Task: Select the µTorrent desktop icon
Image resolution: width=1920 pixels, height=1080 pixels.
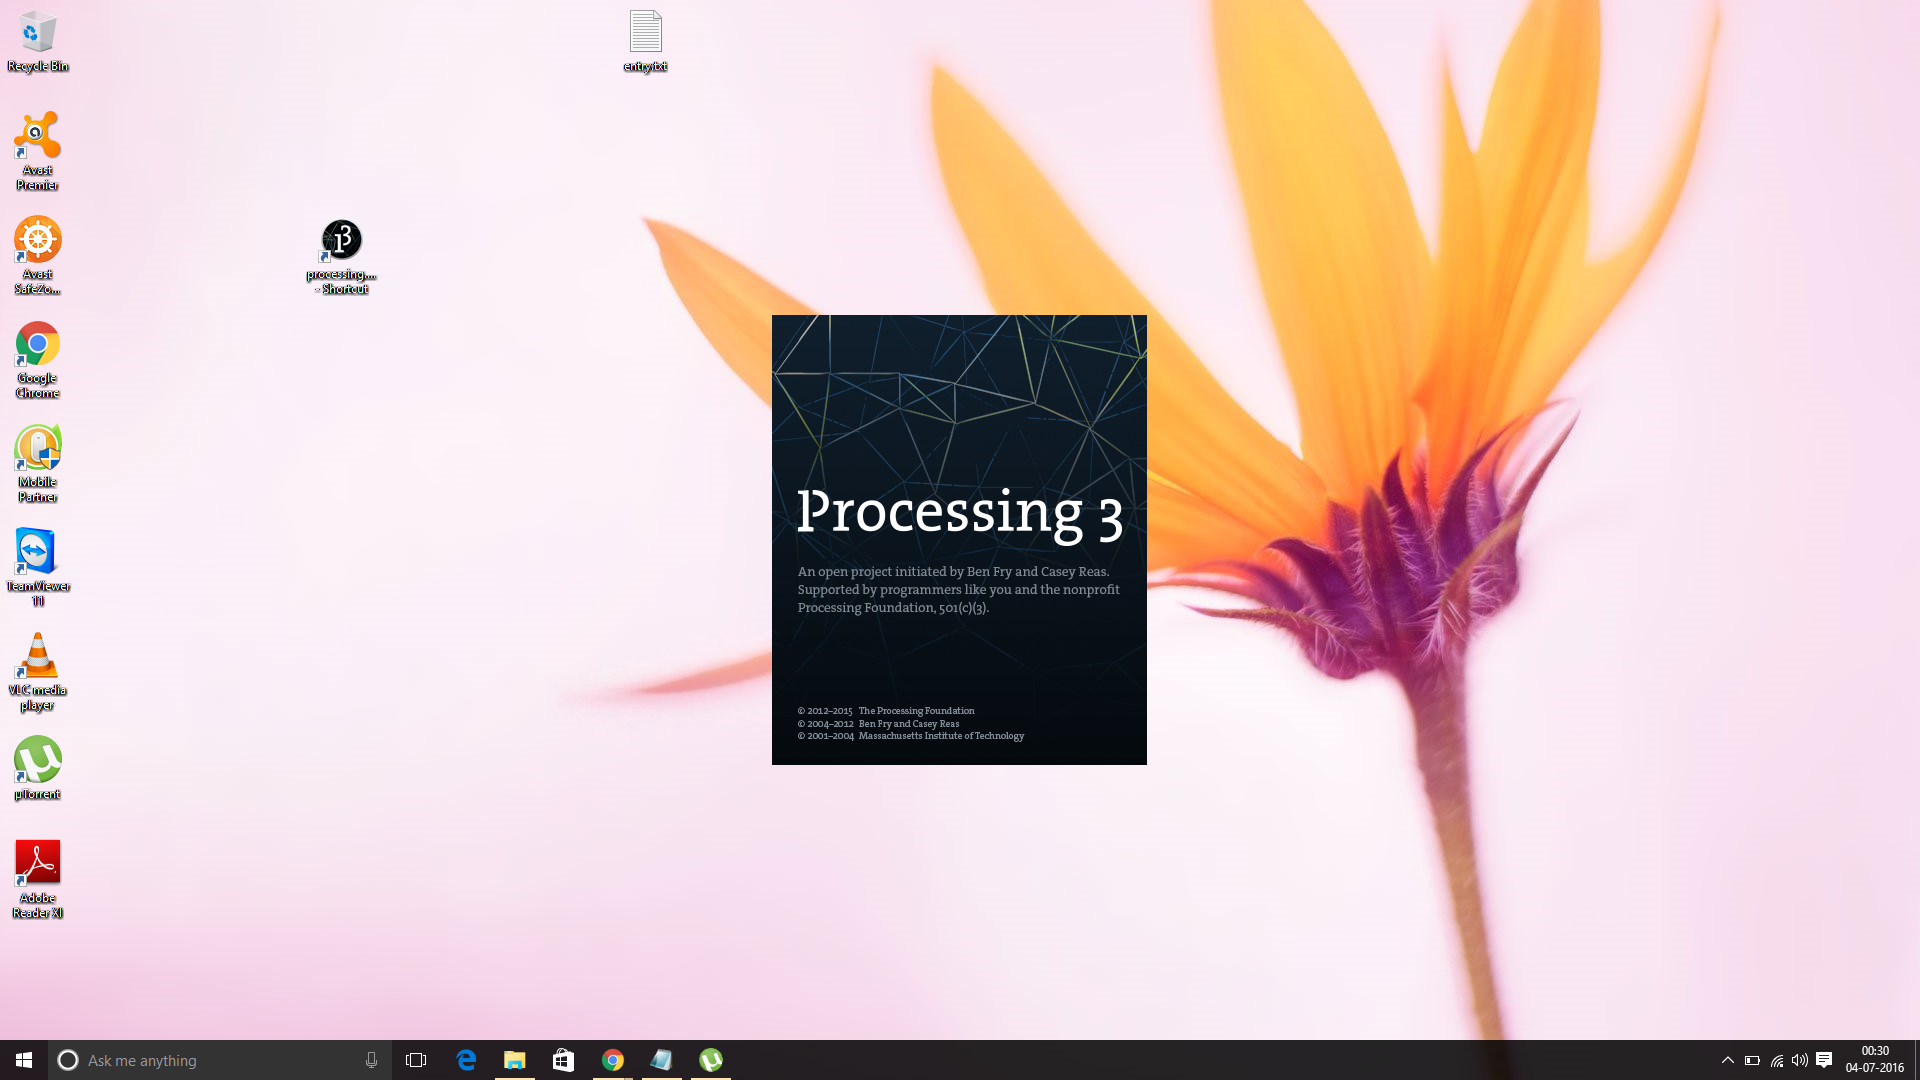Action: [37, 761]
